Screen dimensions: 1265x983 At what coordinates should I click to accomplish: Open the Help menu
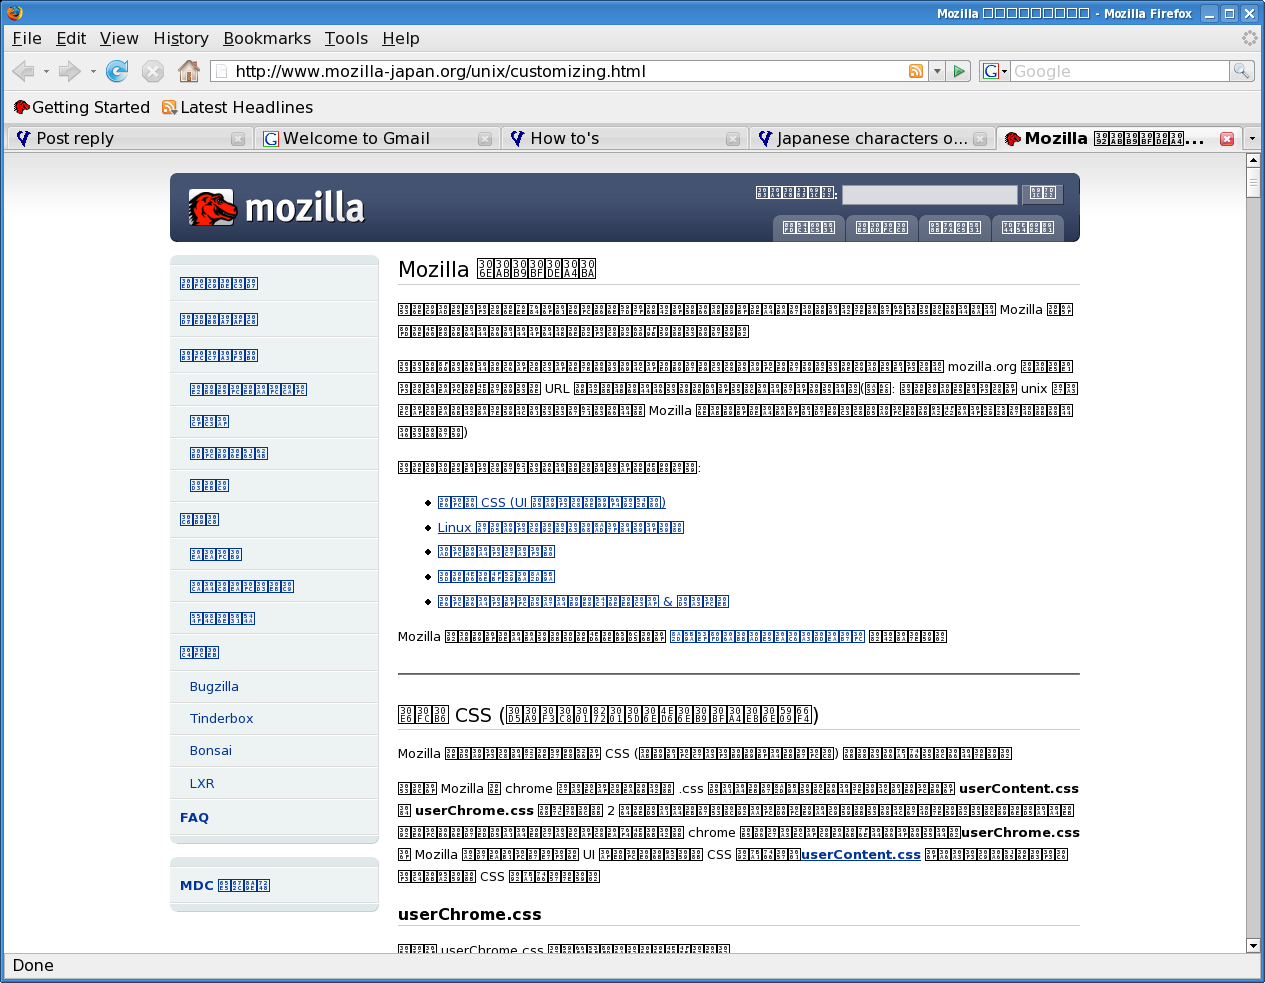[x=401, y=38]
